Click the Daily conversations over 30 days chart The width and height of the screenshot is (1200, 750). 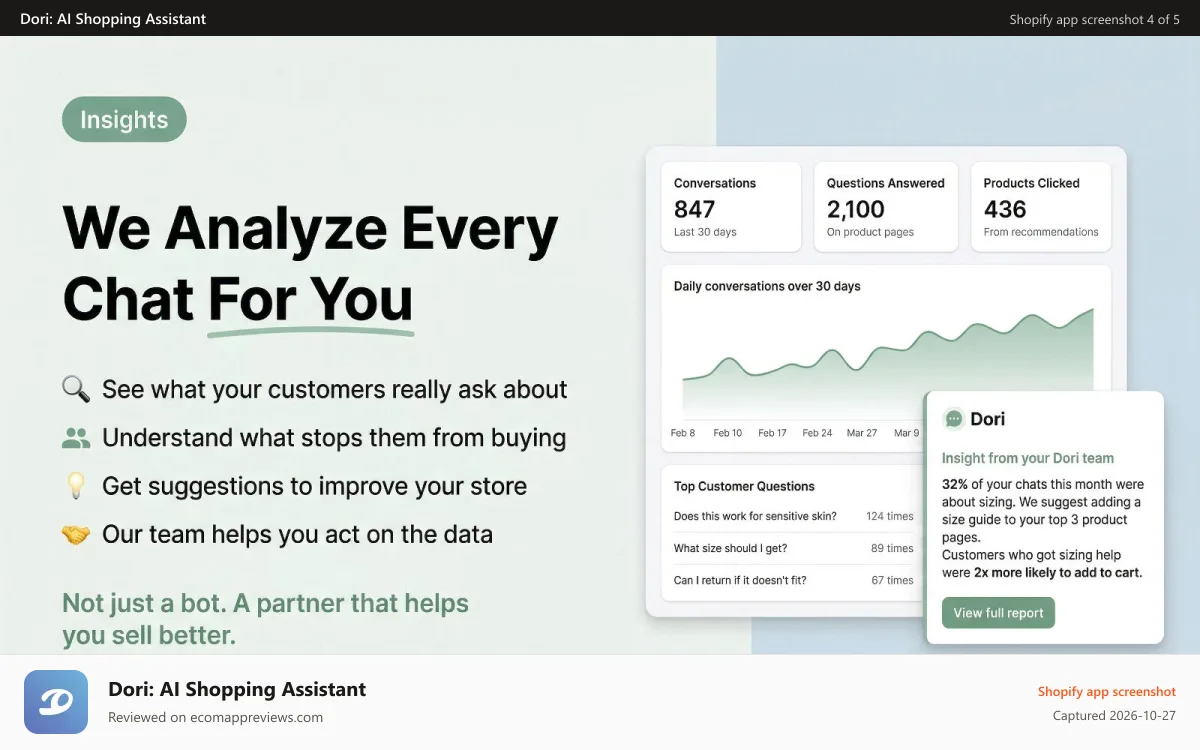pyautogui.click(x=886, y=358)
